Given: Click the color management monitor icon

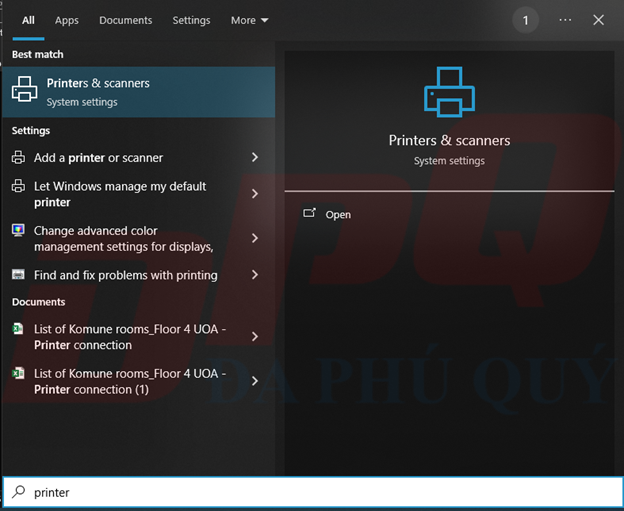Looking at the screenshot, I should coord(18,230).
